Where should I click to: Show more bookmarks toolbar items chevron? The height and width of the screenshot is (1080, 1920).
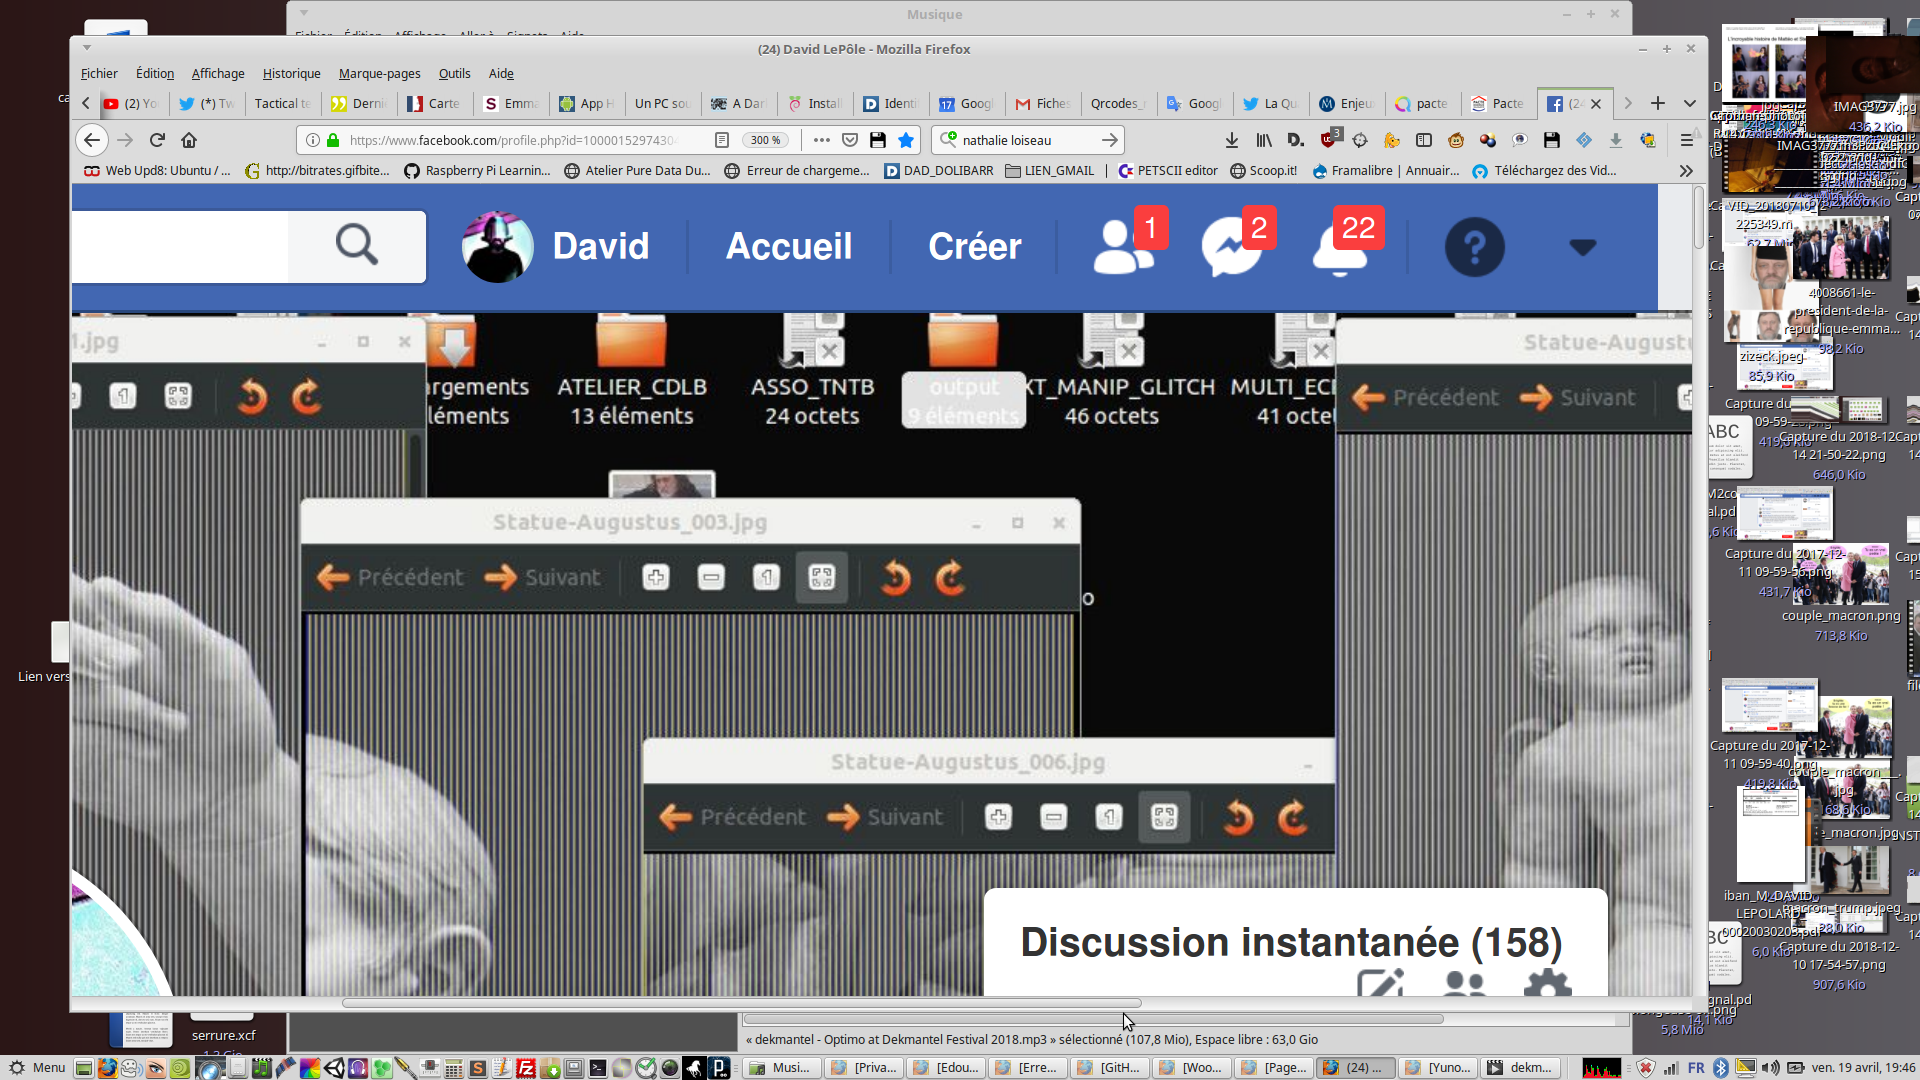coord(1686,171)
